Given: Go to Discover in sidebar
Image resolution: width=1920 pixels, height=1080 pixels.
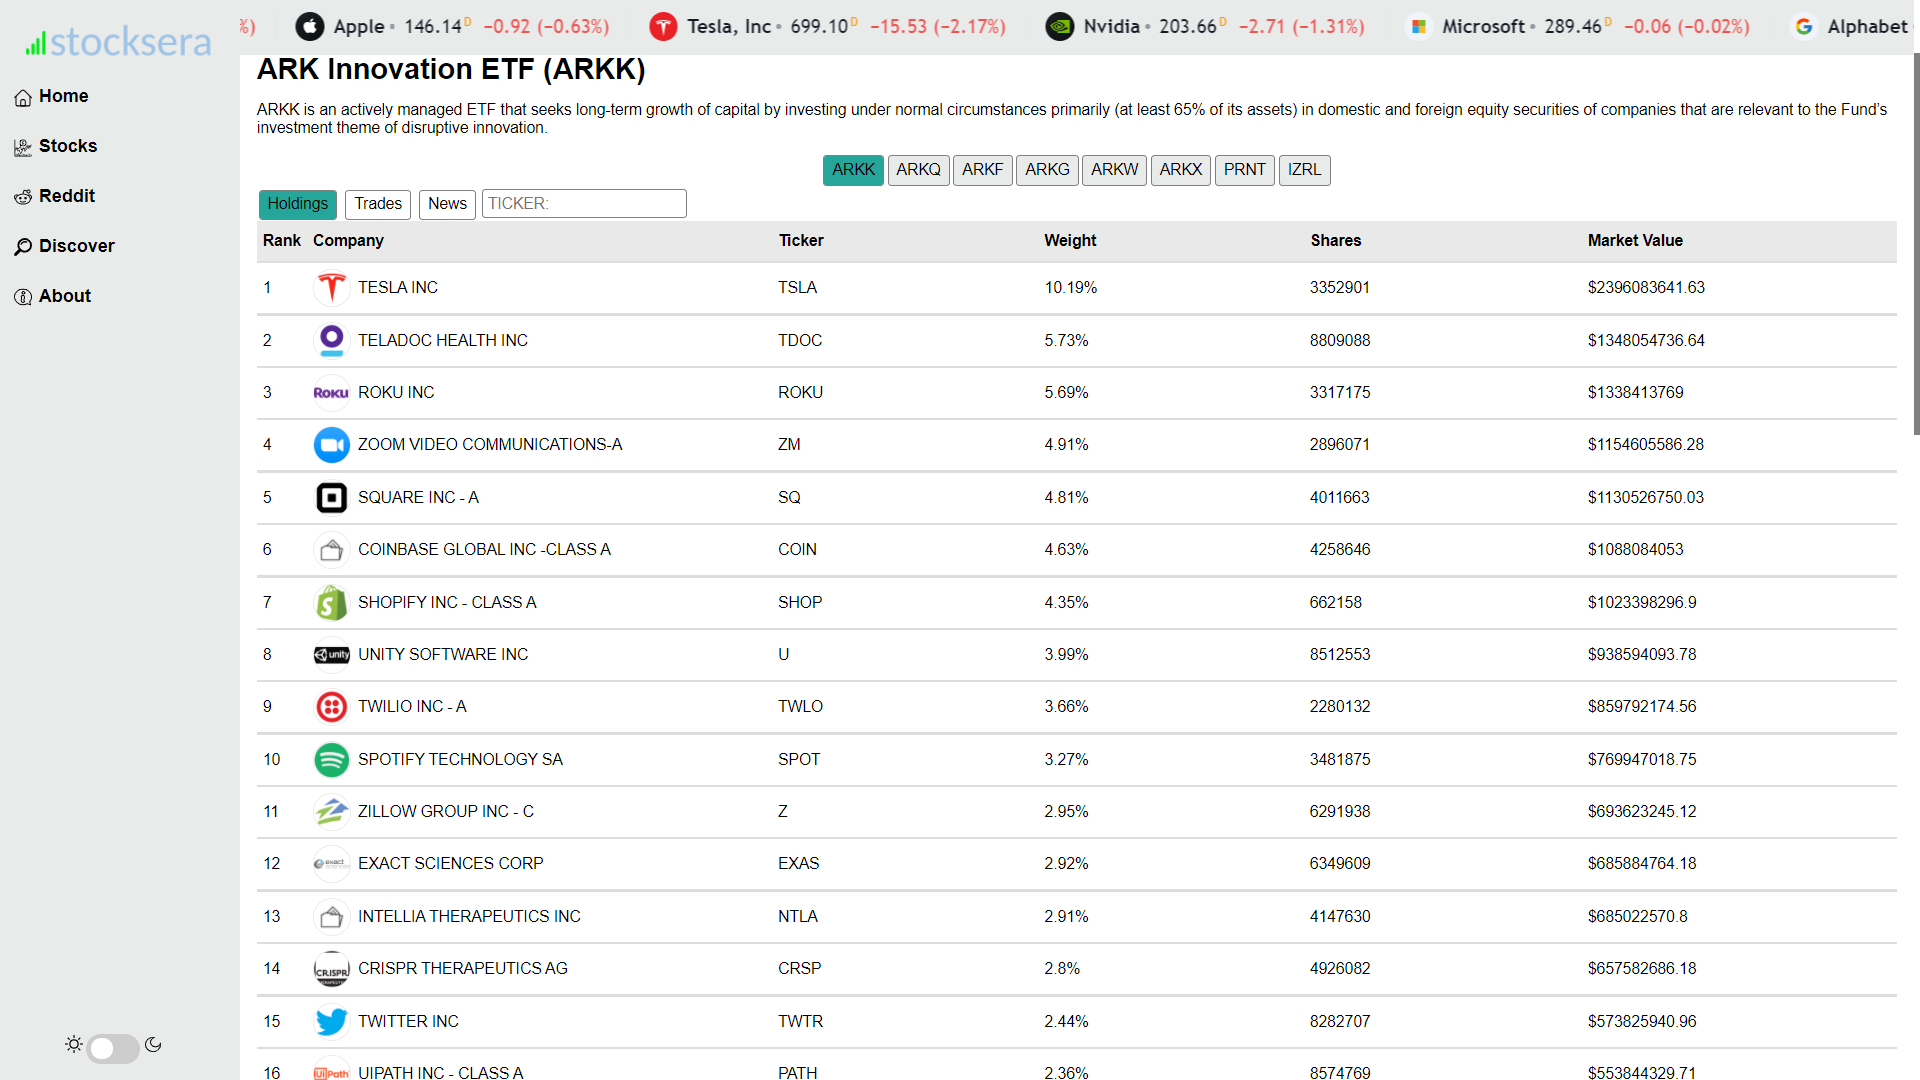Looking at the screenshot, I should [76, 246].
